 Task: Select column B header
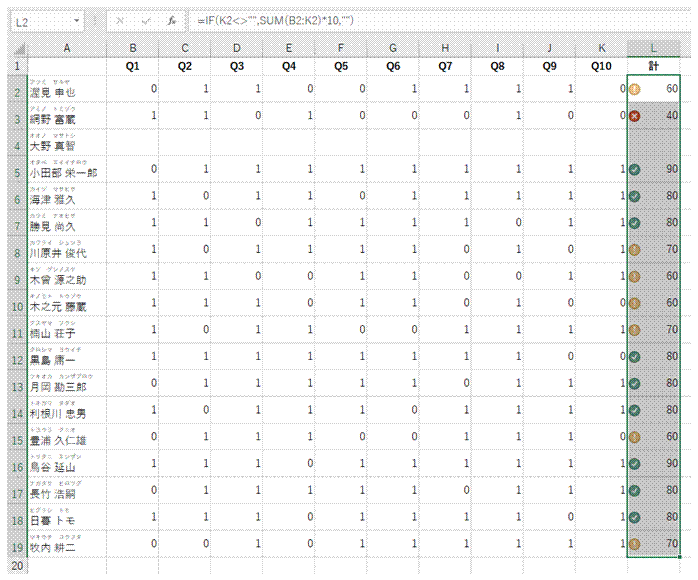coord(133,48)
